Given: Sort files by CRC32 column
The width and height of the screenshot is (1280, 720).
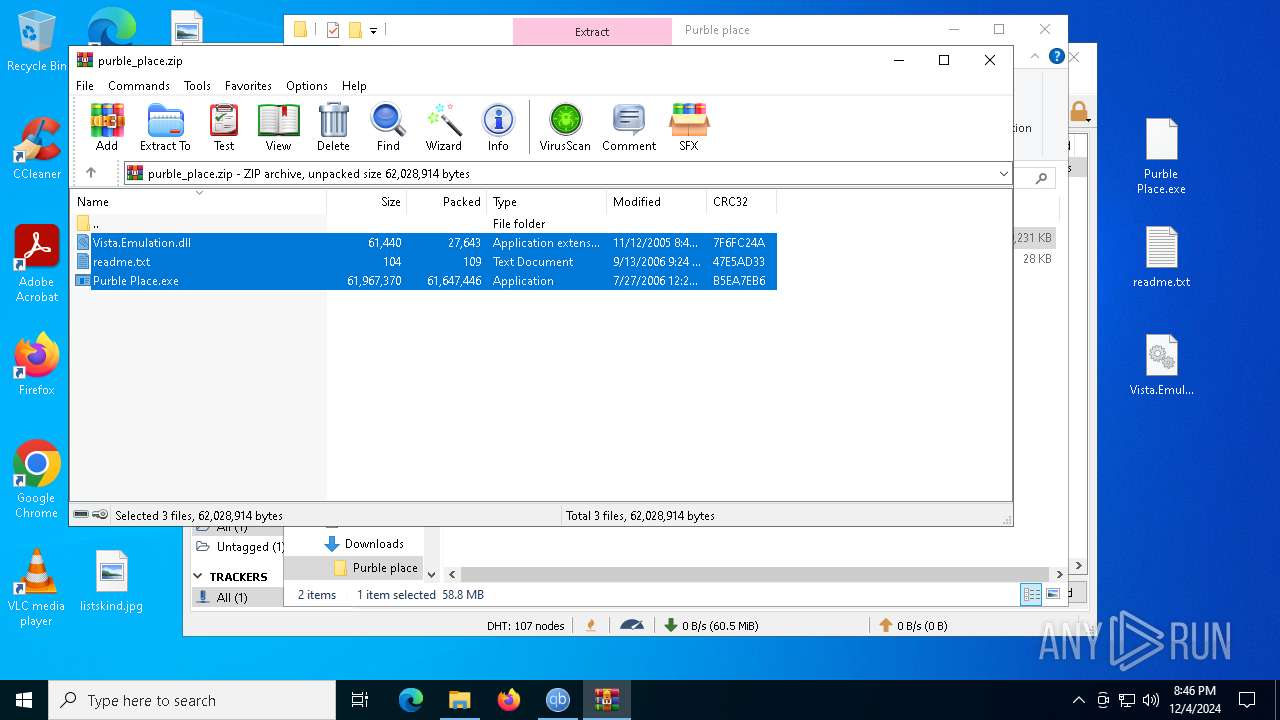Looking at the screenshot, I should (x=741, y=202).
